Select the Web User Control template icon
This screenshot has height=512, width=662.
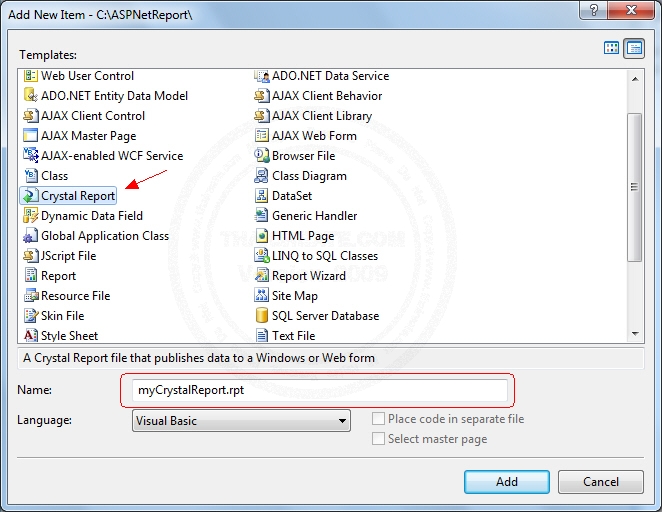(30, 76)
